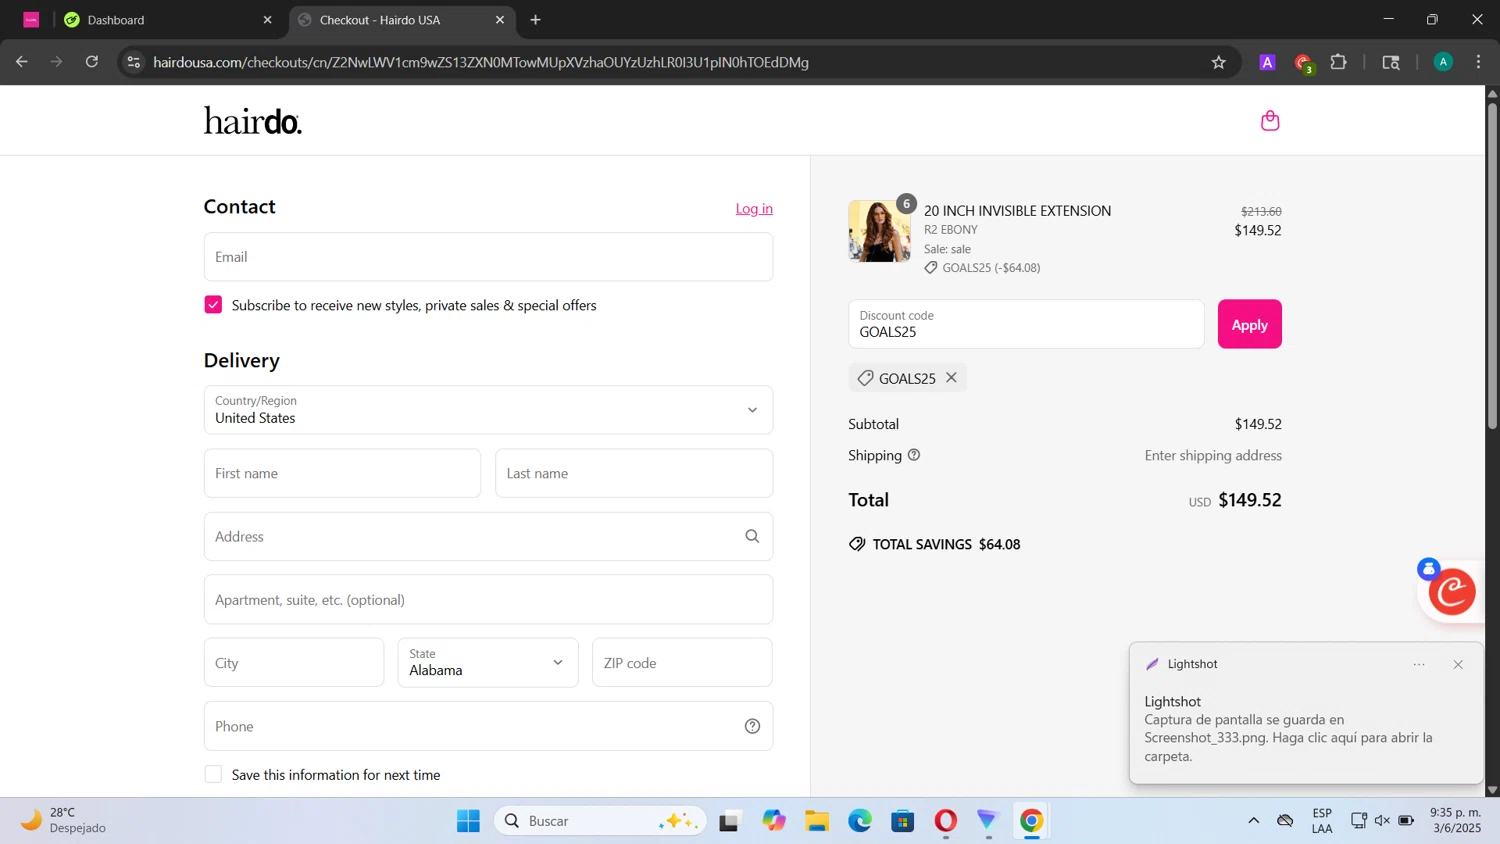
Task: Click the purple A extension icon
Action: coord(1267,62)
